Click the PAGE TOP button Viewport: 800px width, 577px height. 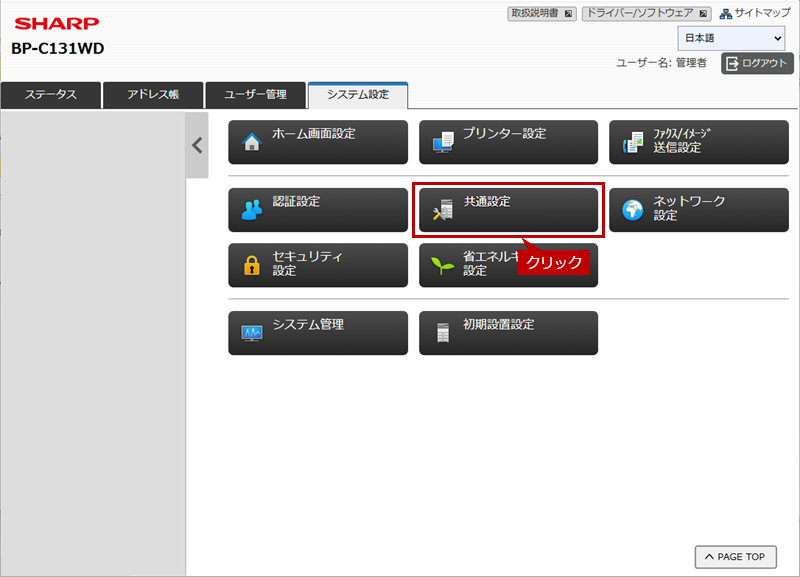tap(735, 557)
